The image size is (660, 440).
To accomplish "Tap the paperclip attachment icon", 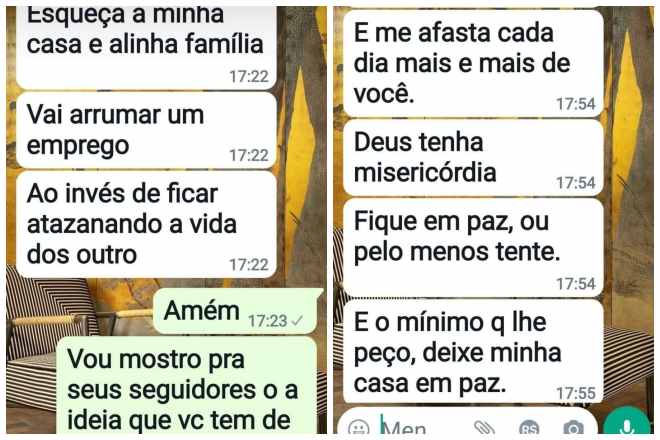I will [484, 427].
